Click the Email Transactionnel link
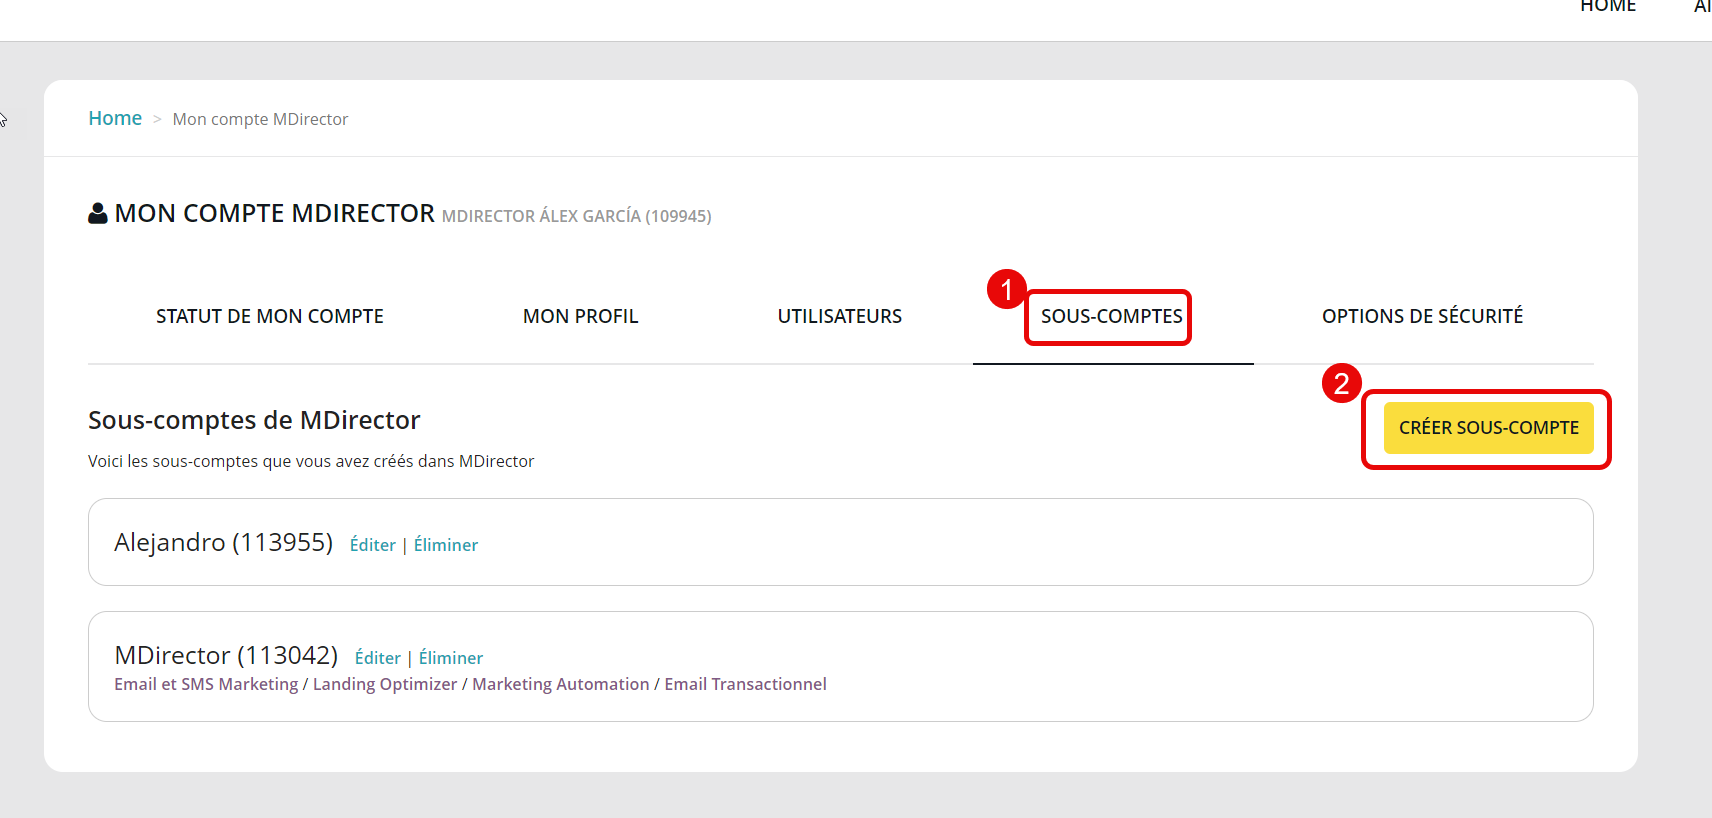1712x818 pixels. (x=745, y=684)
